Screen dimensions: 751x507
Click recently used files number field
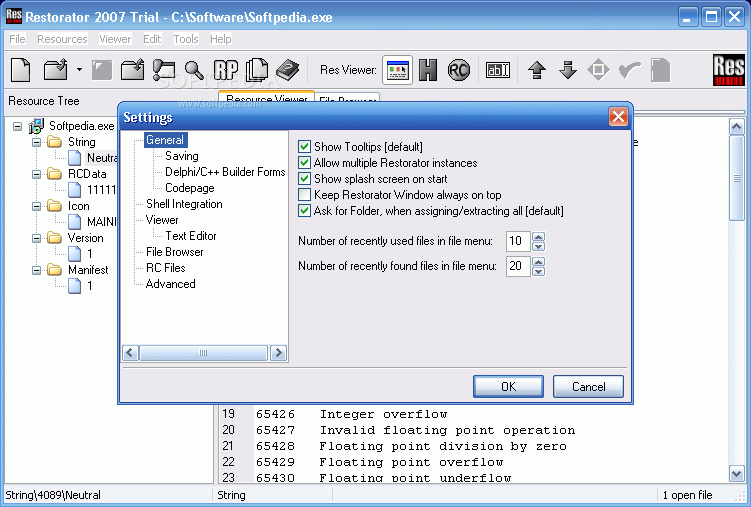518,241
